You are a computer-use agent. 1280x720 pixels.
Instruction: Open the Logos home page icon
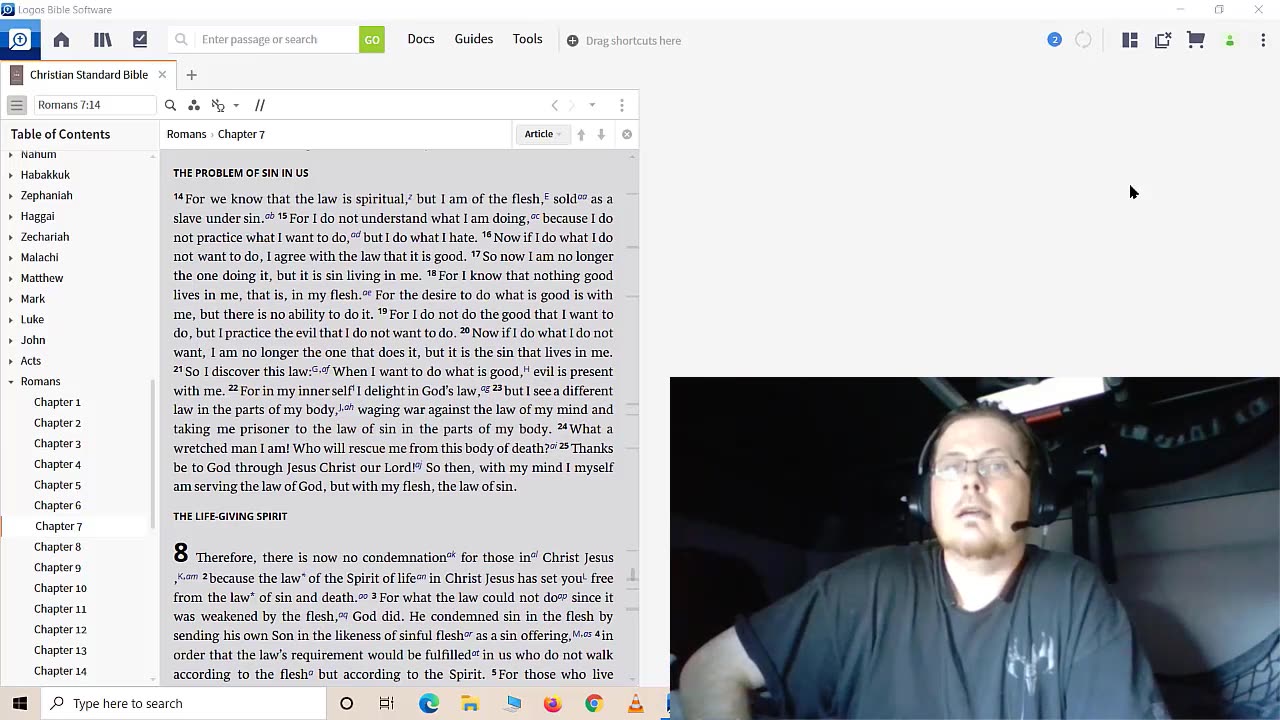(x=61, y=40)
